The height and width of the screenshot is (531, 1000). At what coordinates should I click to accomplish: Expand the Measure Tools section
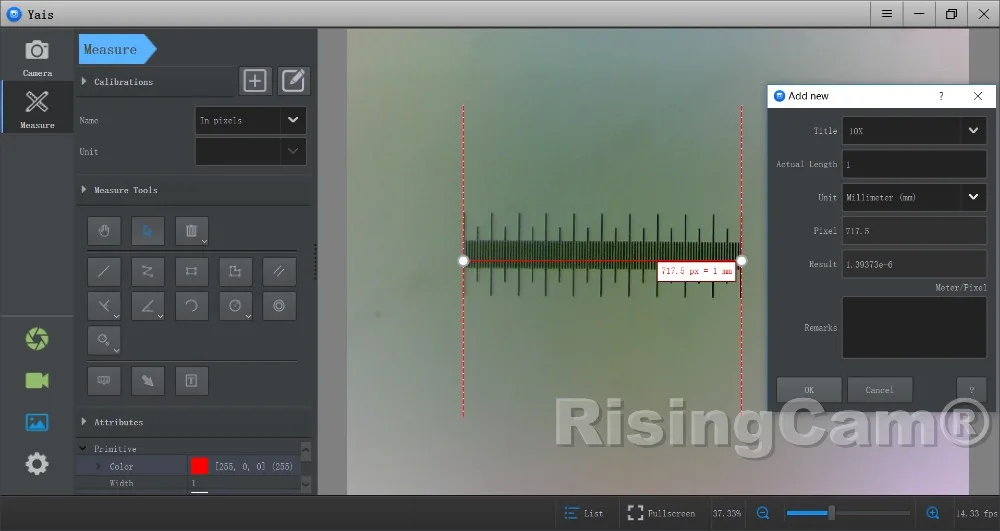84,189
